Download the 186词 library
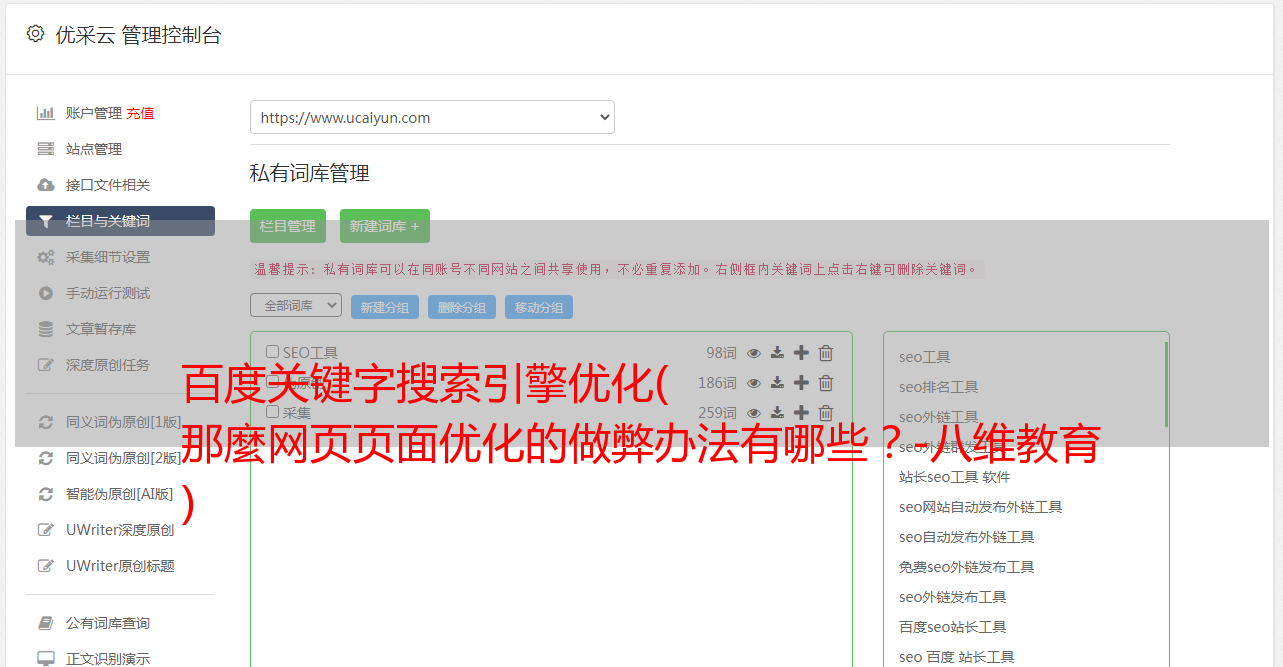 click(777, 382)
